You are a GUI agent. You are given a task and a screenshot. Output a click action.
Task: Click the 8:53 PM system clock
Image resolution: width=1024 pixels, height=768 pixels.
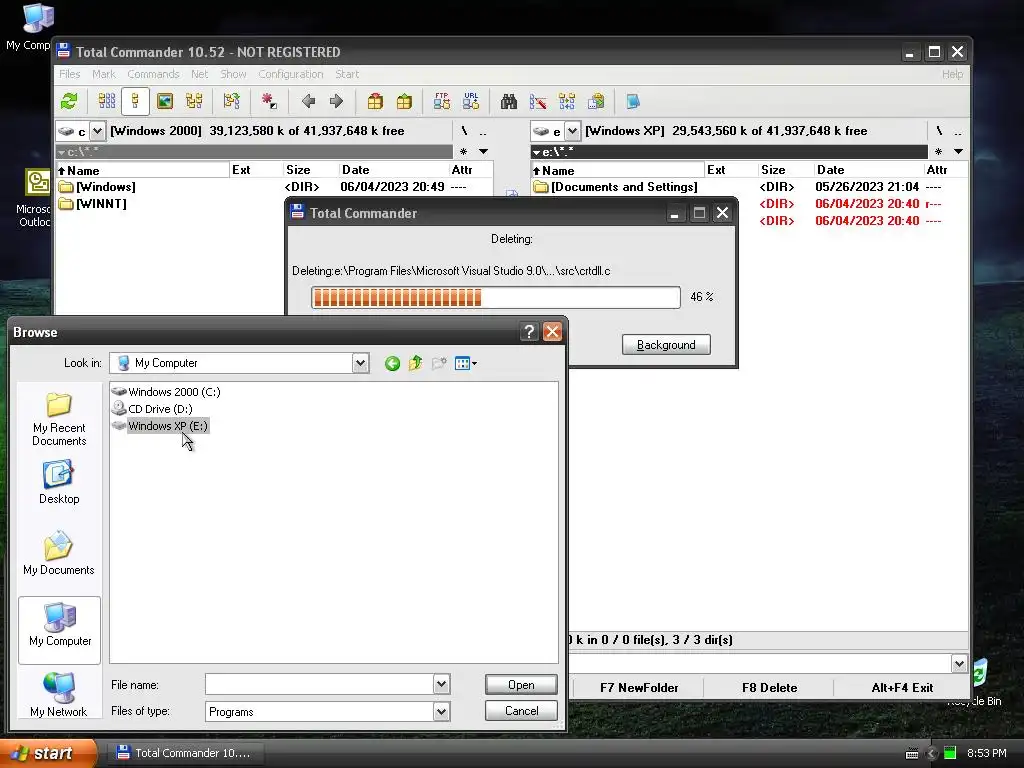(986, 753)
